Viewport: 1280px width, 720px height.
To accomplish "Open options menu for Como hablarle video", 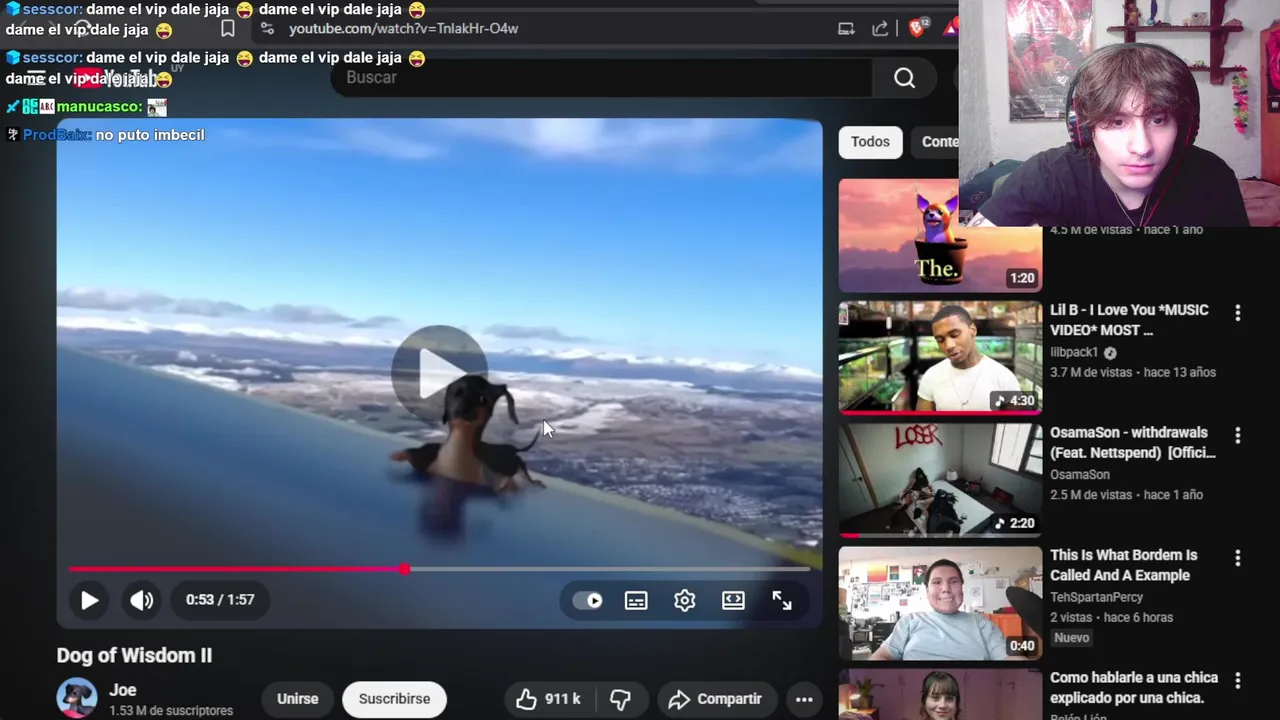I will pyautogui.click(x=1238, y=681).
